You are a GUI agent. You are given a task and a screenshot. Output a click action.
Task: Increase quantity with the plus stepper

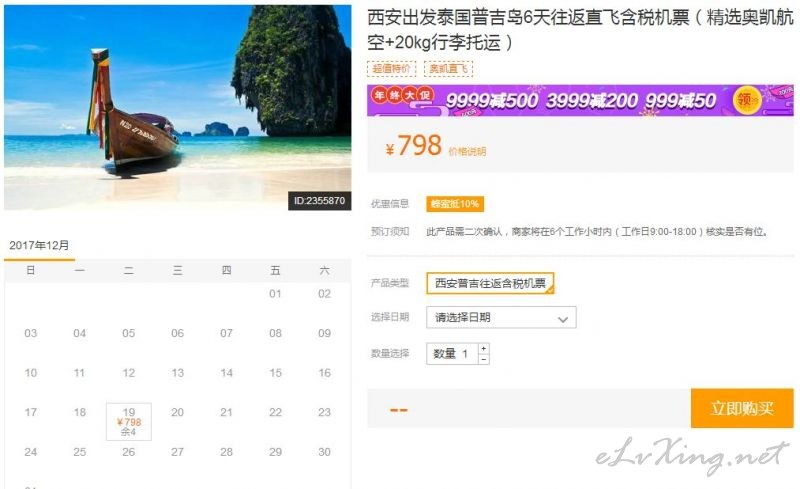click(484, 348)
